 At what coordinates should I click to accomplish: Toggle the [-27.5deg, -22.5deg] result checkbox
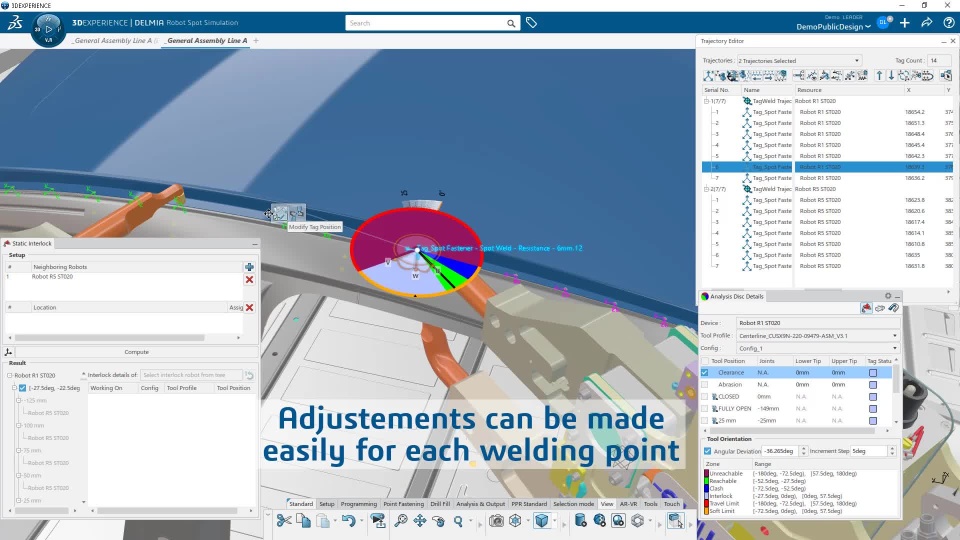tap(23, 388)
